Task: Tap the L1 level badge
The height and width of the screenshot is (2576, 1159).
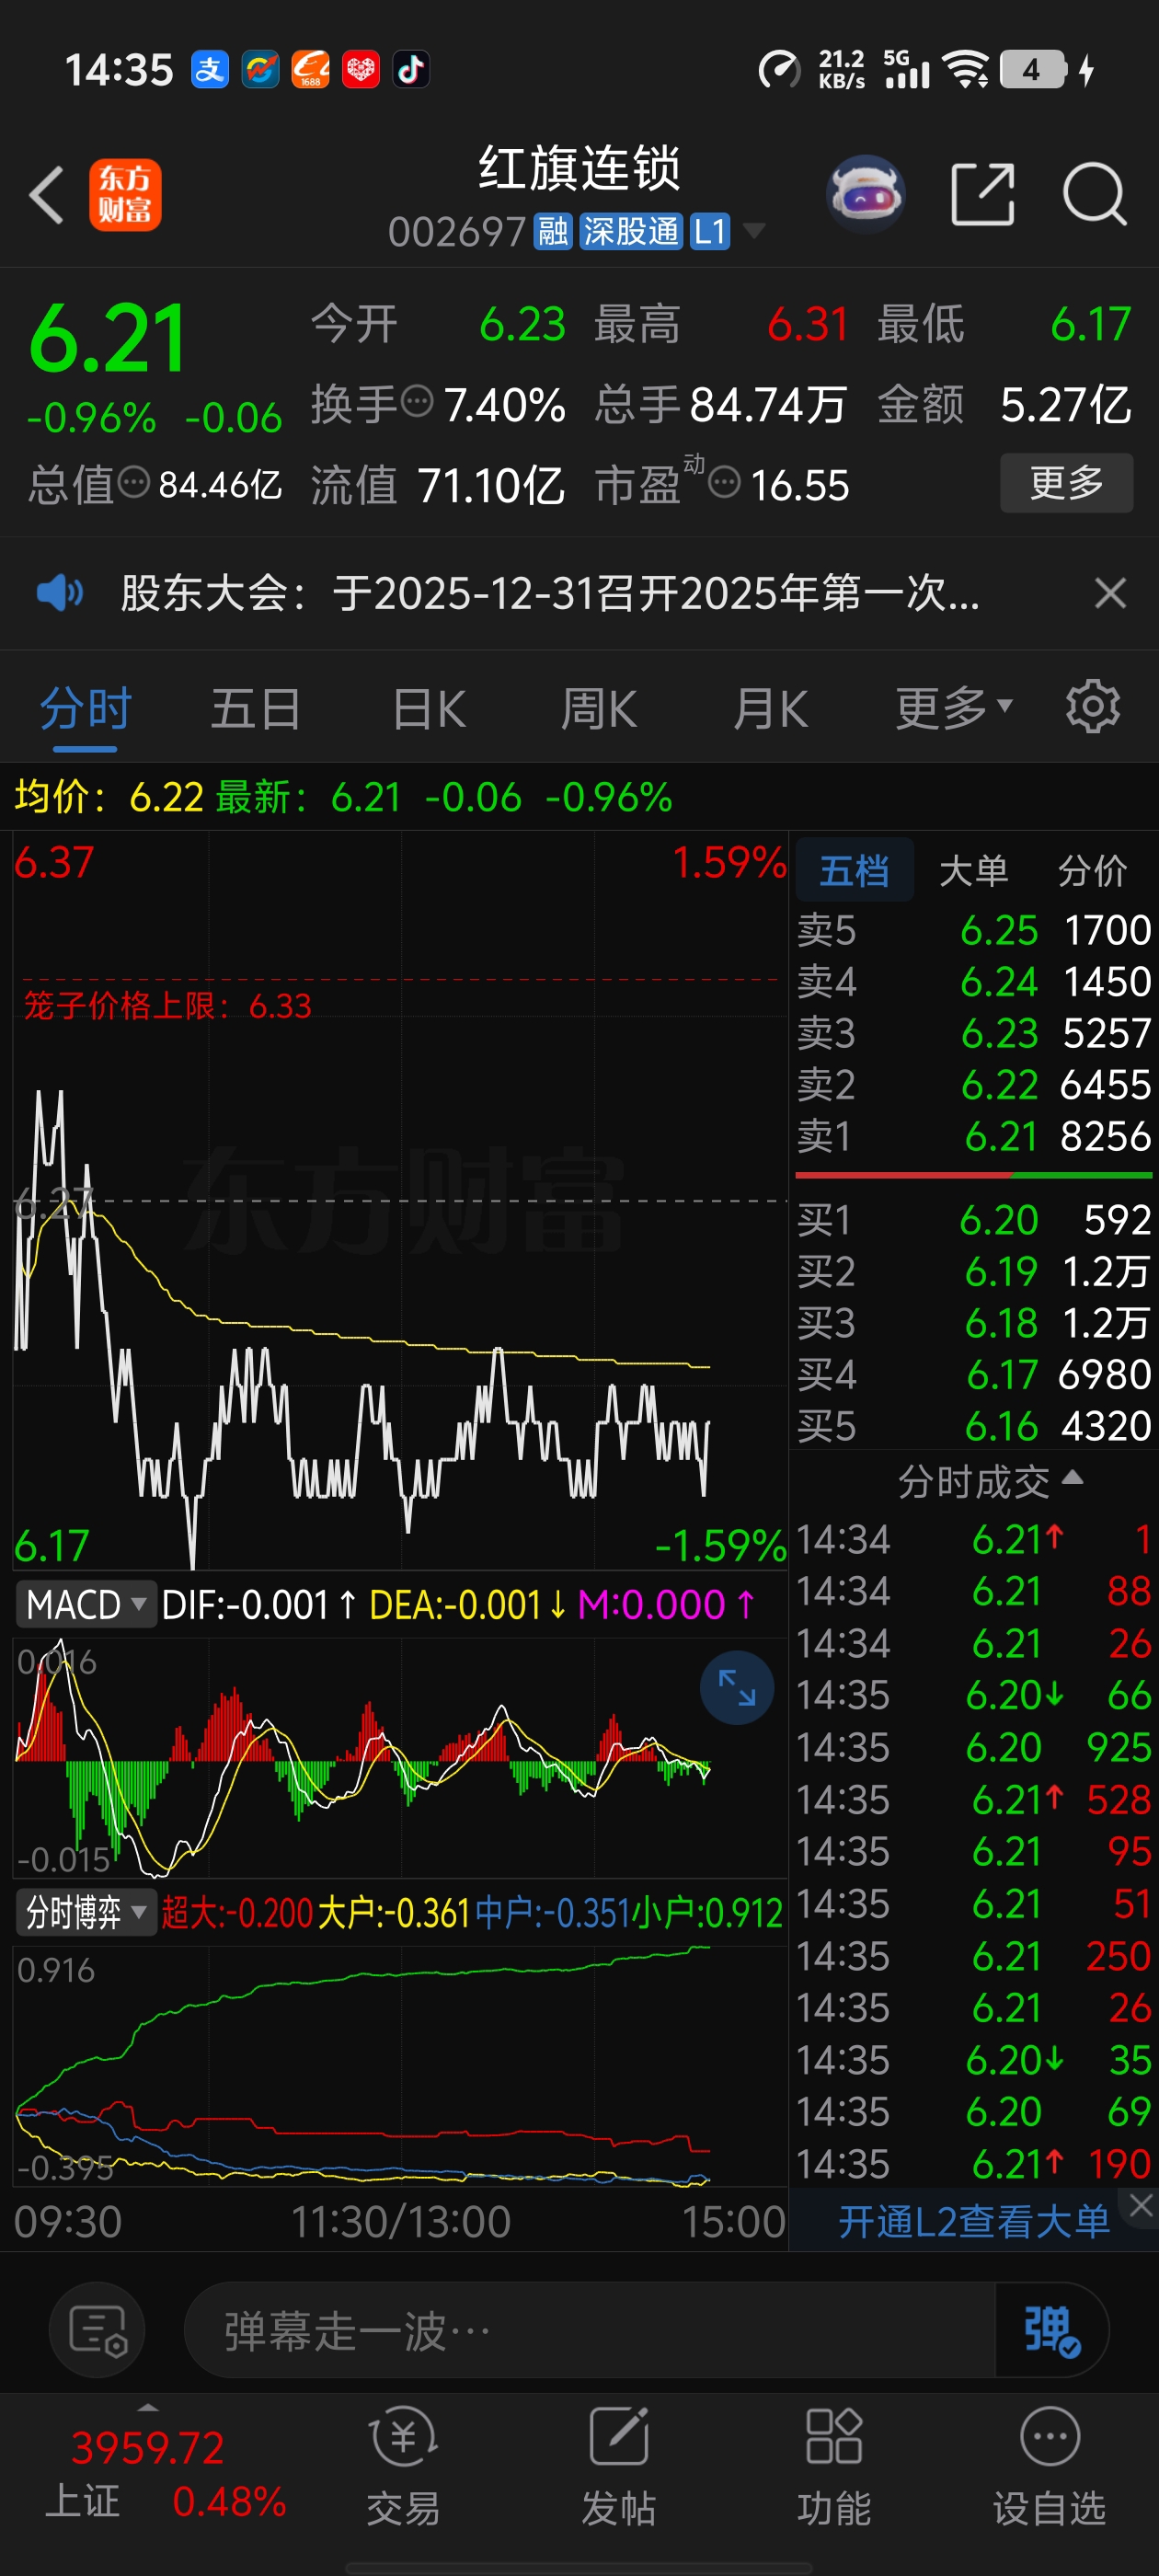Action: click(x=710, y=232)
